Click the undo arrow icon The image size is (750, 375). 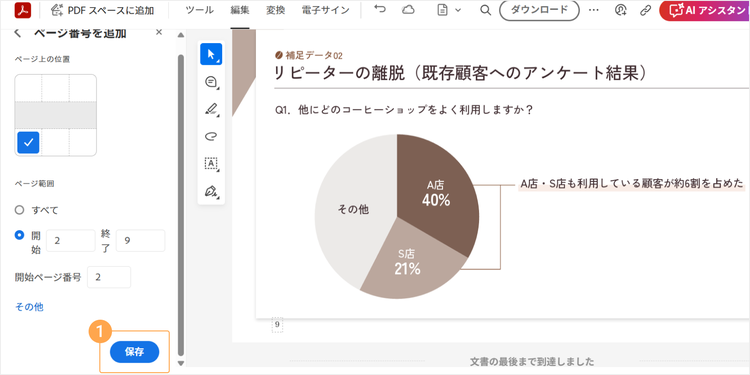point(380,10)
